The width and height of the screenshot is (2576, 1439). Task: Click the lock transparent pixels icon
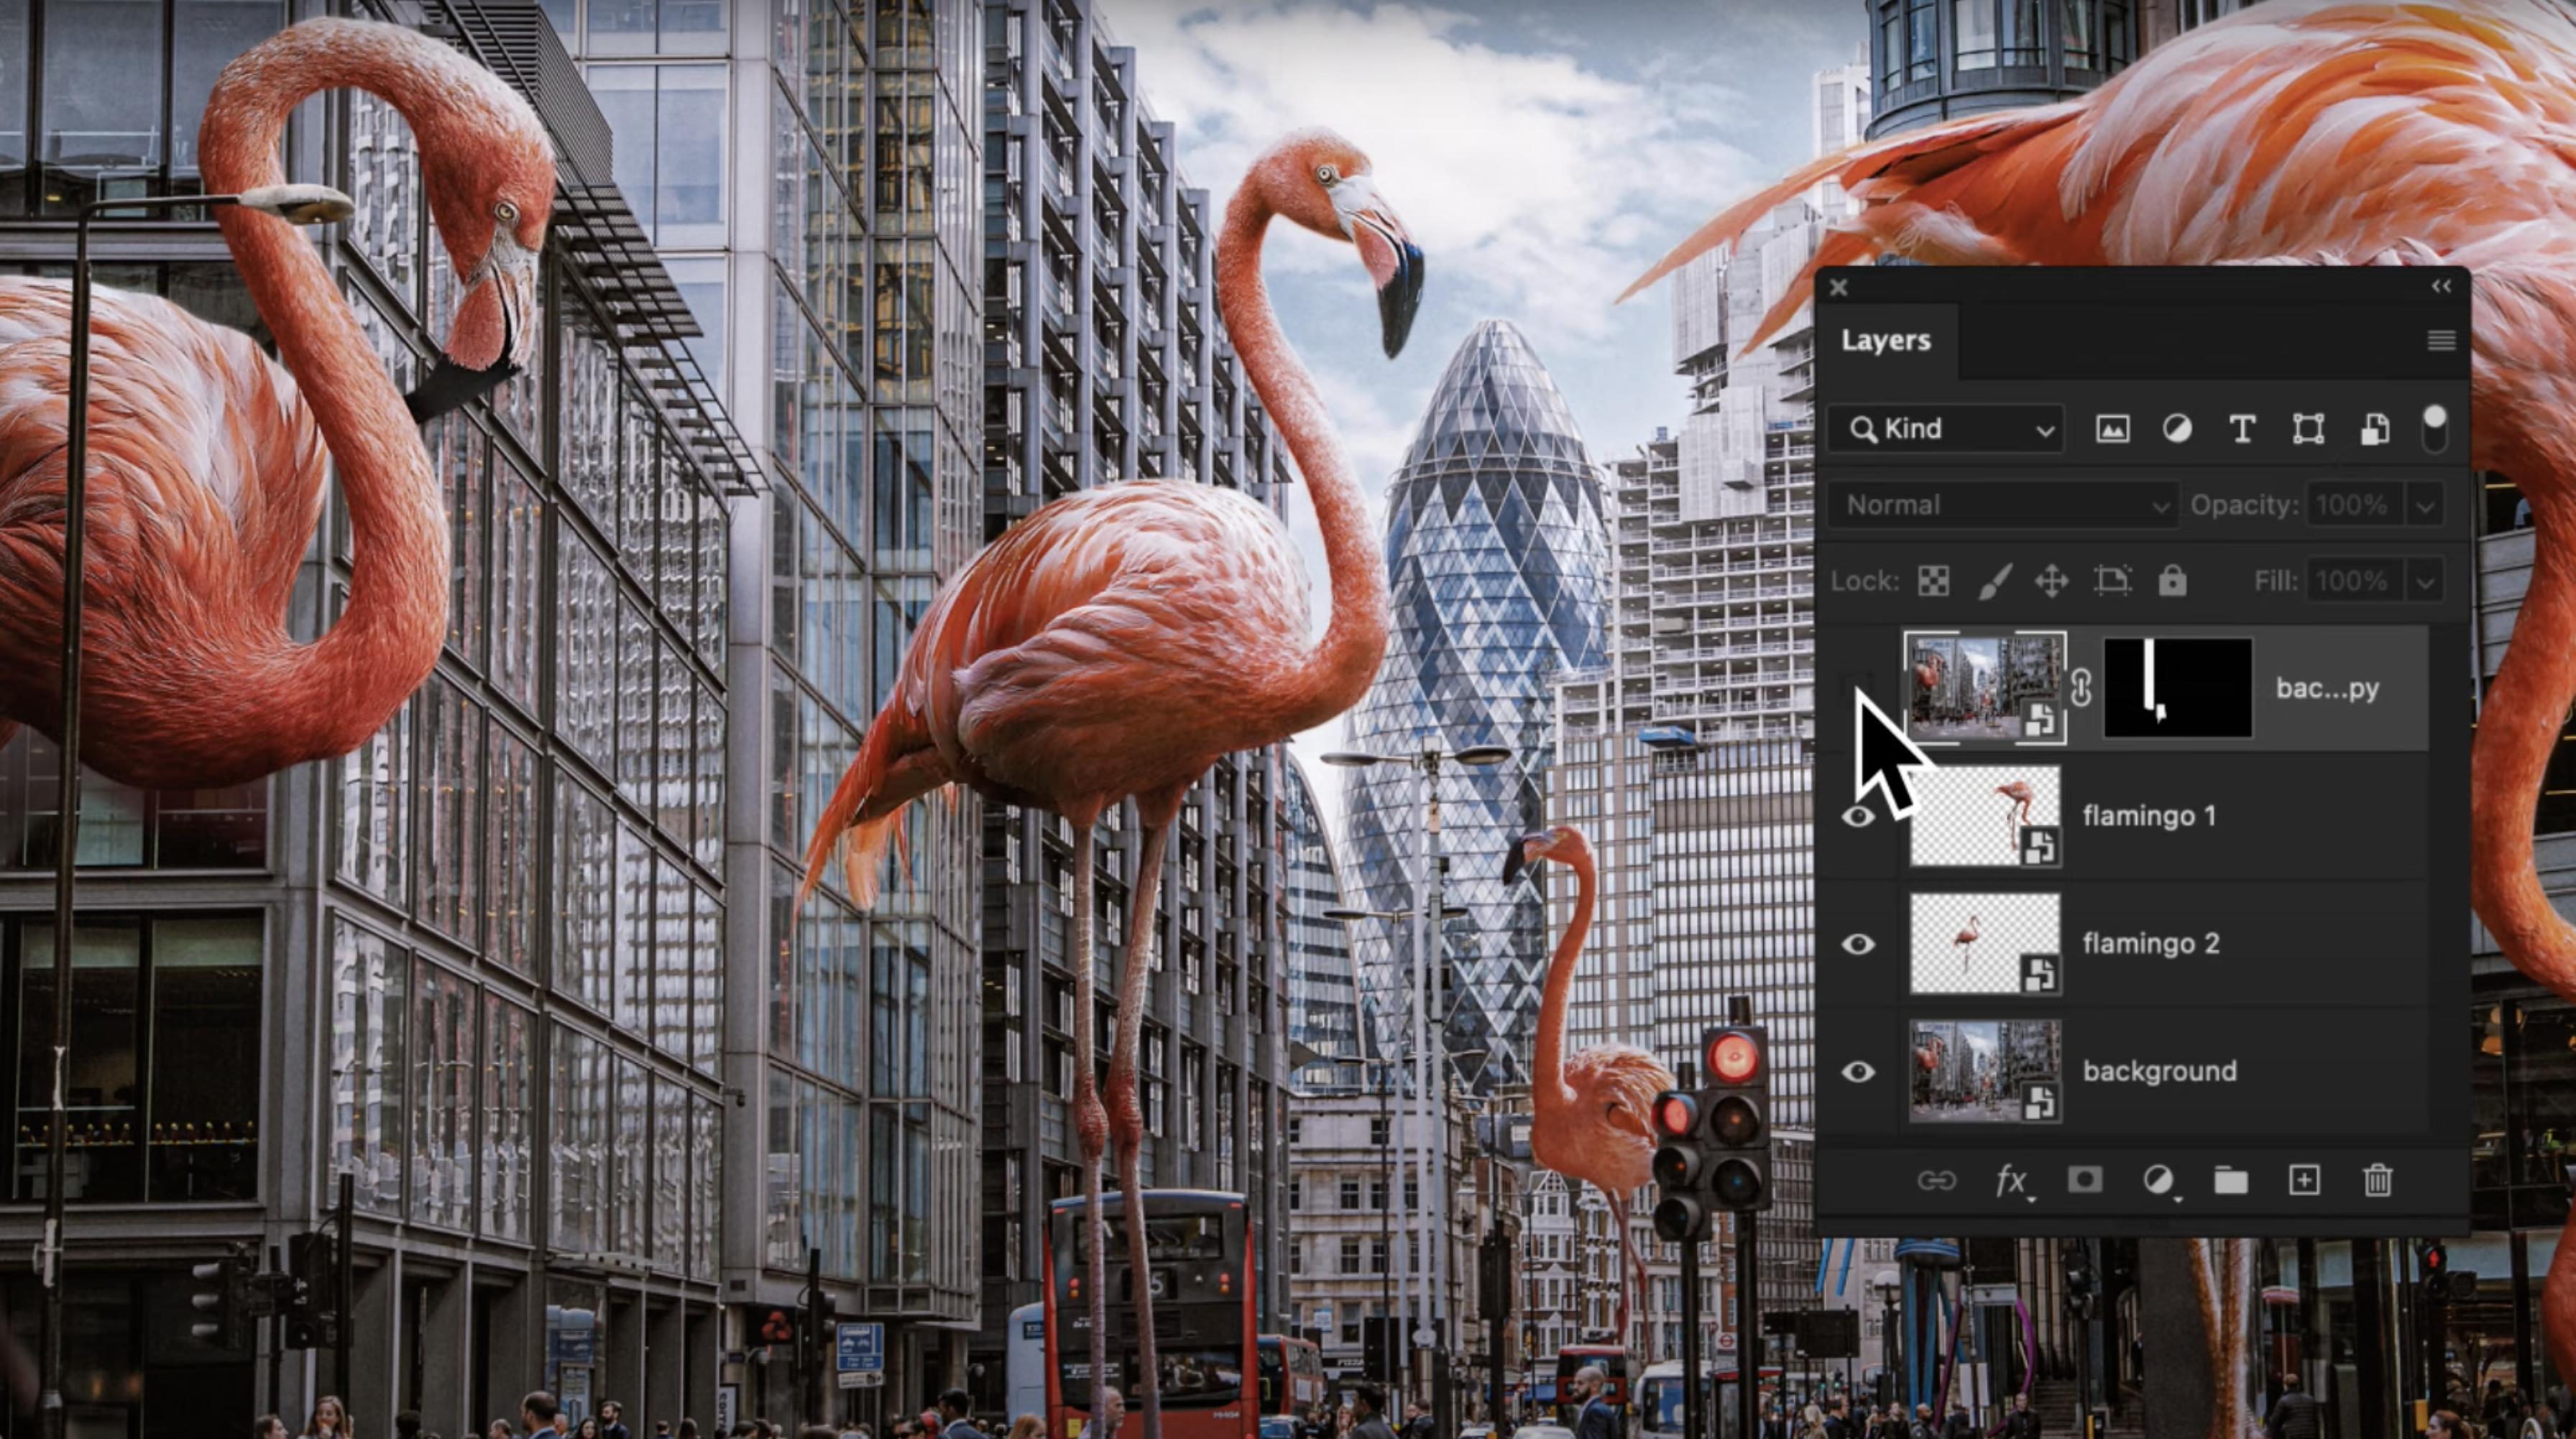(x=1933, y=581)
